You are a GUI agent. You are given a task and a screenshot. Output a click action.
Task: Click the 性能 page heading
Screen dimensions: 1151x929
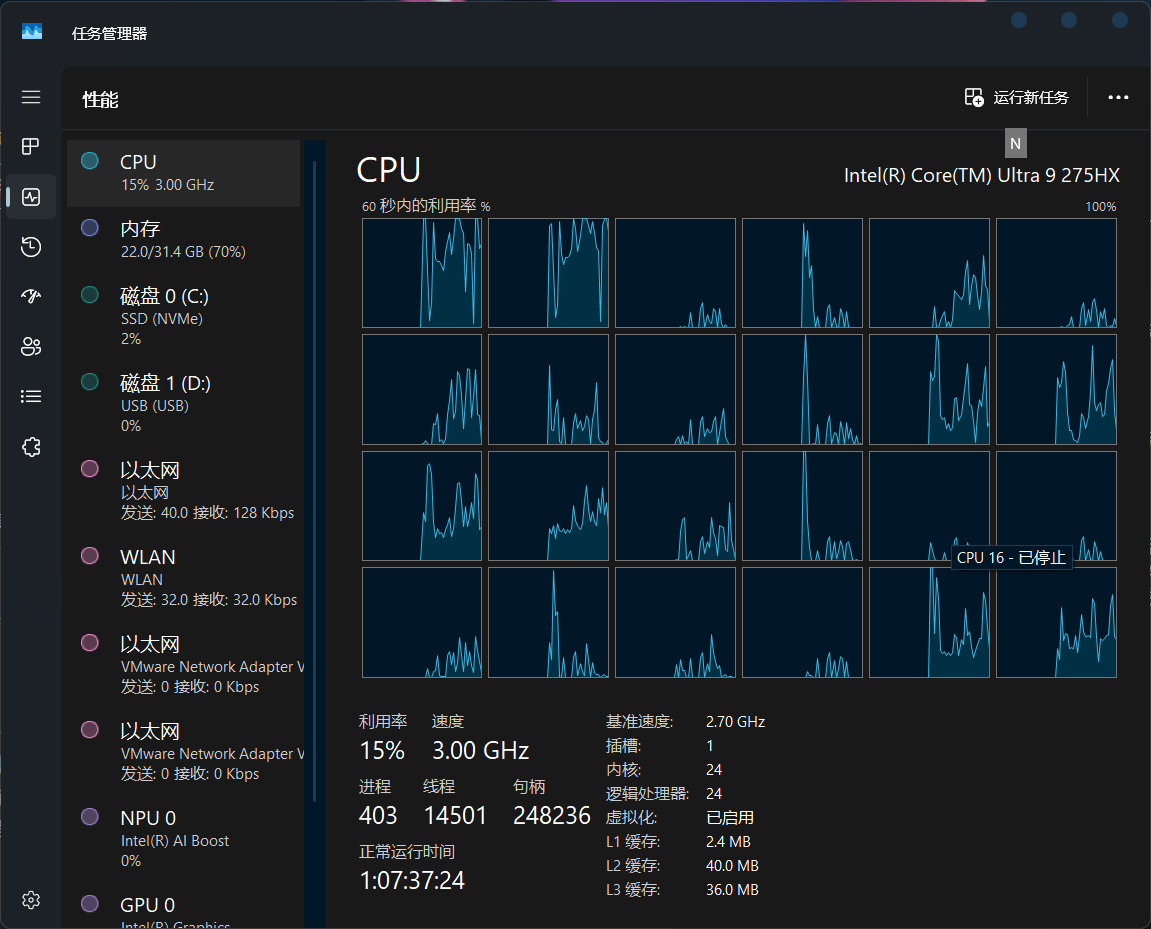pos(101,100)
